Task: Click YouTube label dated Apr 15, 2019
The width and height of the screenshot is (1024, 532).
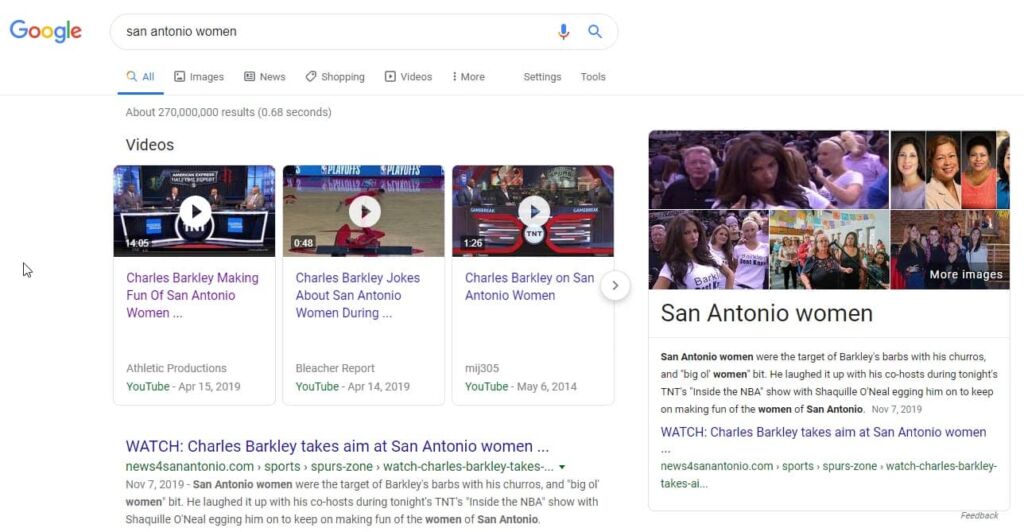Action: [148, 386]
